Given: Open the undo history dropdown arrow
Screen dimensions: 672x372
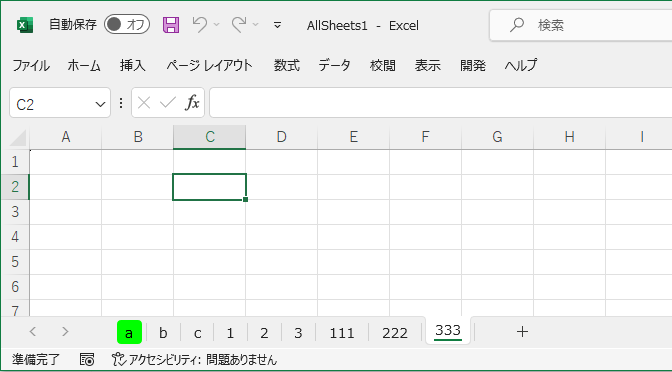Looking at the screenshot, I should tap(216, 24).
